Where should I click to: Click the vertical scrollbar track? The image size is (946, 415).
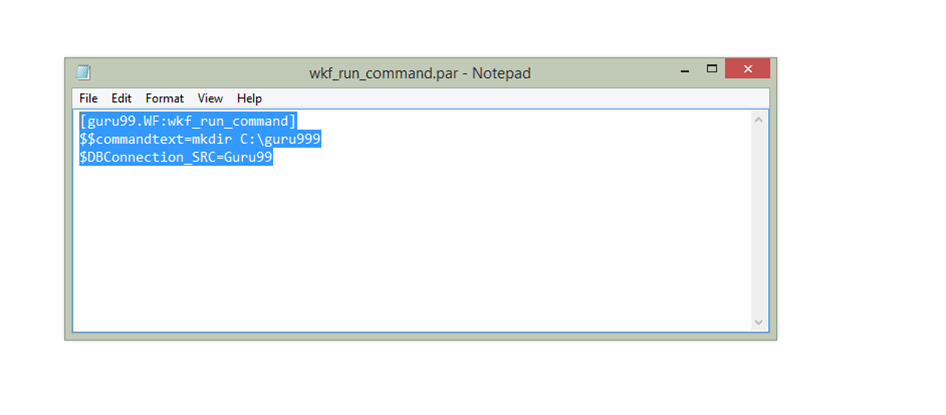pos(759,220)
